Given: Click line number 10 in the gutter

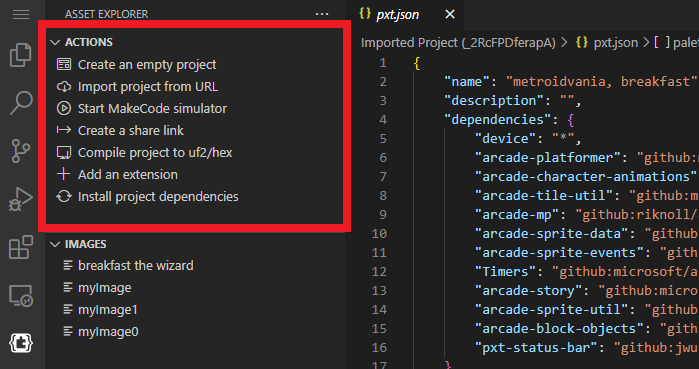Looking at the screenshot, I should click(379, 234).
